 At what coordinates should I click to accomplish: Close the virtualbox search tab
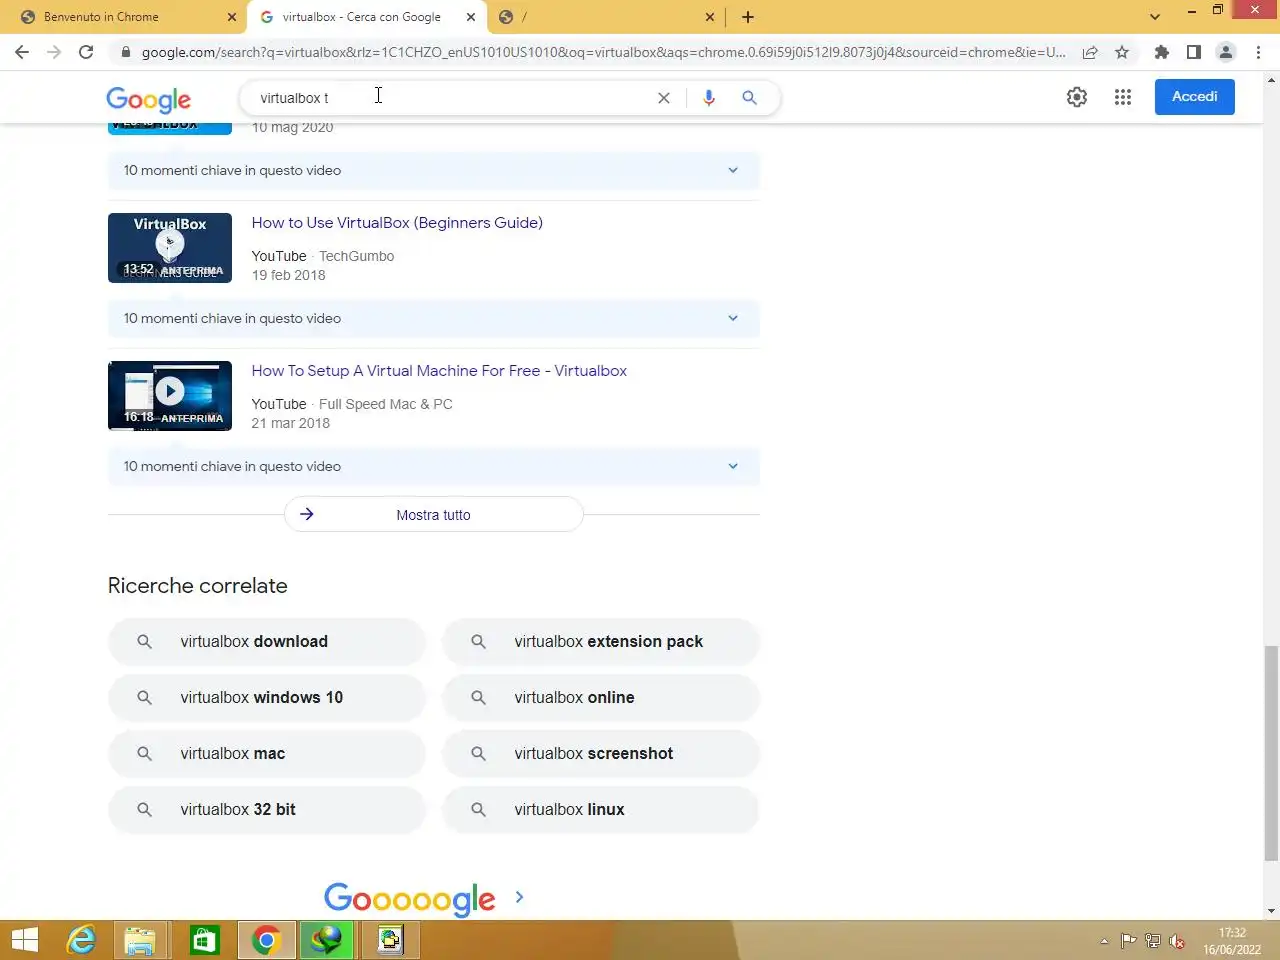pos(471,17)
